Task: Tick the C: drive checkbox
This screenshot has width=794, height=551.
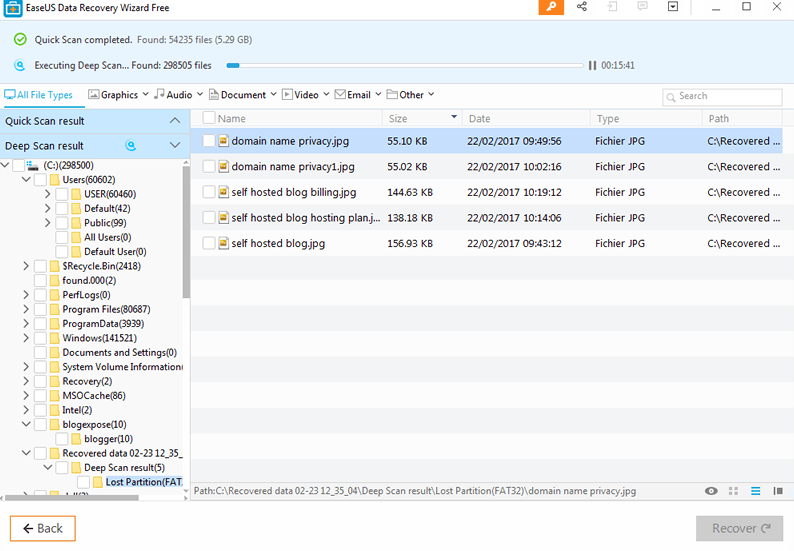Action: (18, 166)
